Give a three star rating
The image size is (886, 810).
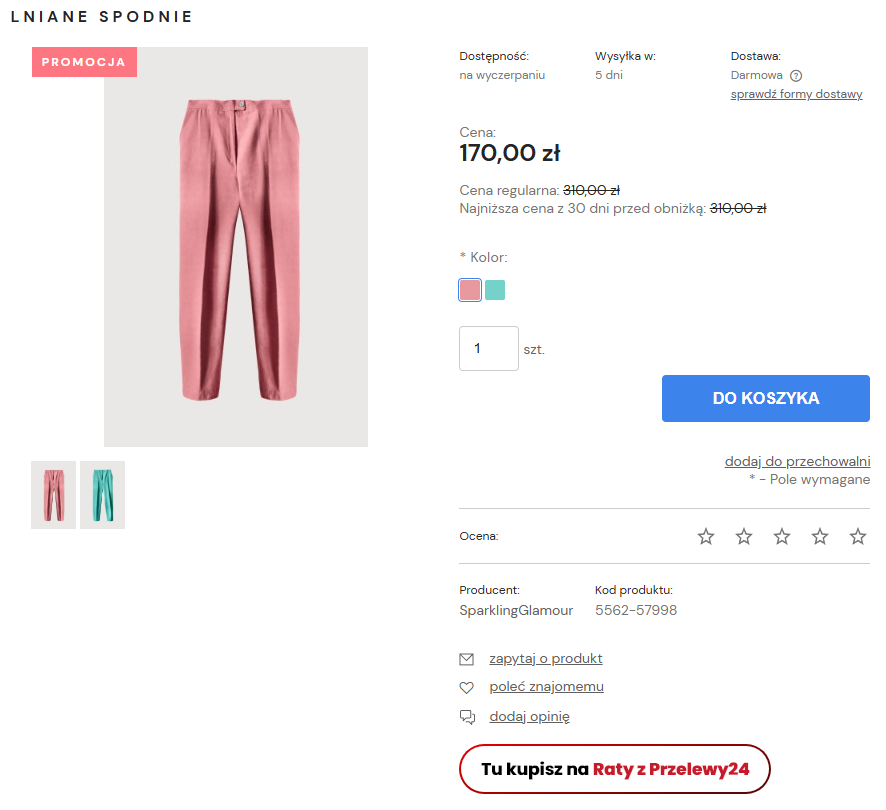782,537
